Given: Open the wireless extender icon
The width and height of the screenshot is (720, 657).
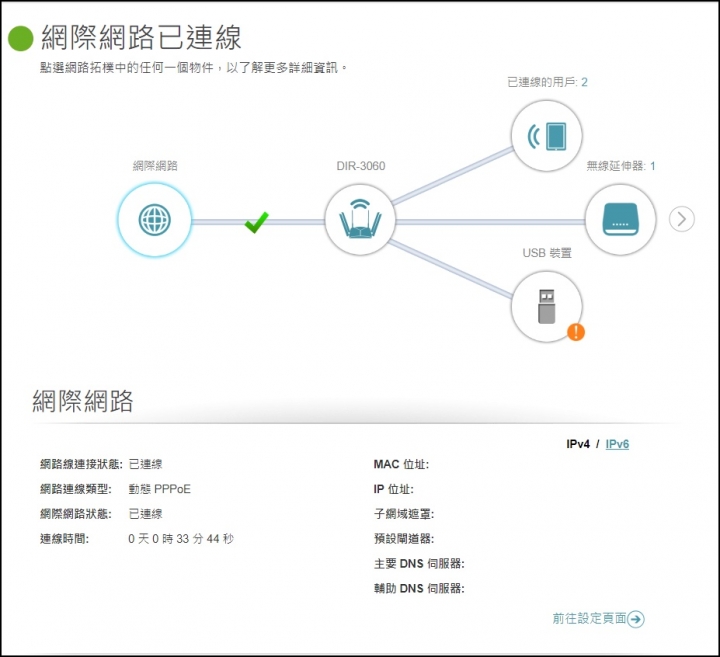Looking at the screenshot, I should click(620, 220).
